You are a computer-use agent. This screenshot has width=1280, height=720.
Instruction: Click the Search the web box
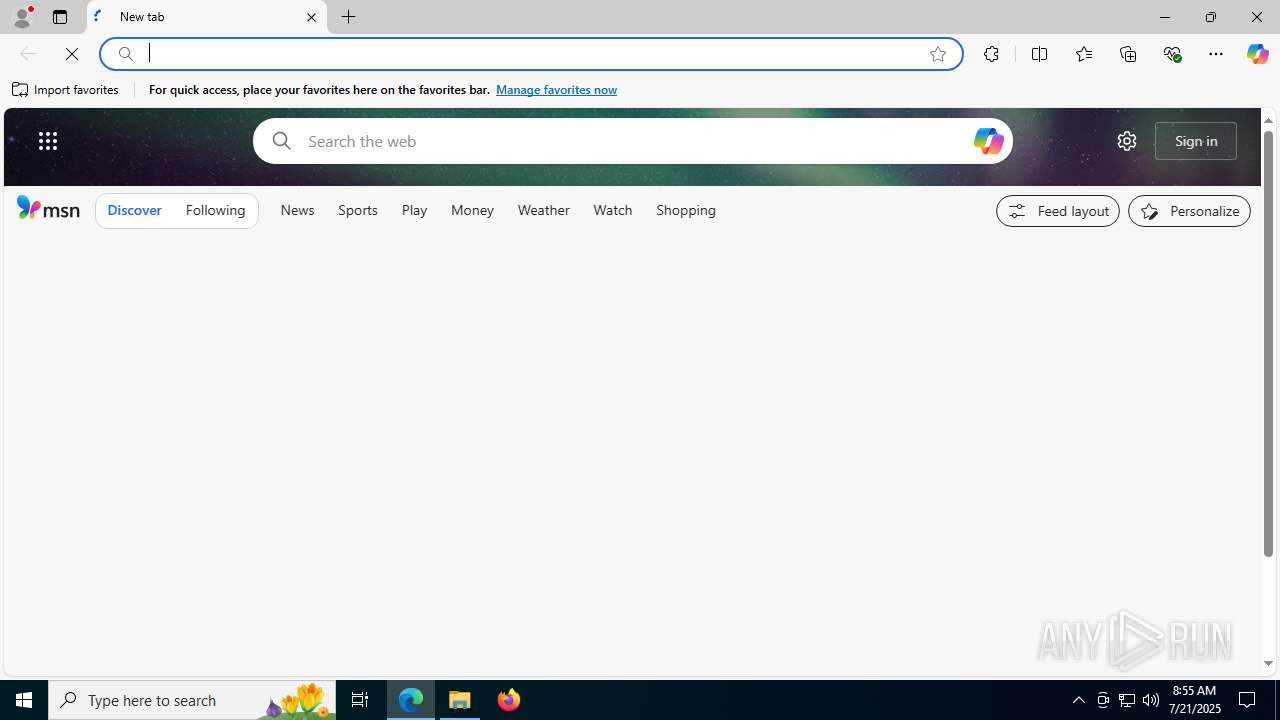pos(633,141)
